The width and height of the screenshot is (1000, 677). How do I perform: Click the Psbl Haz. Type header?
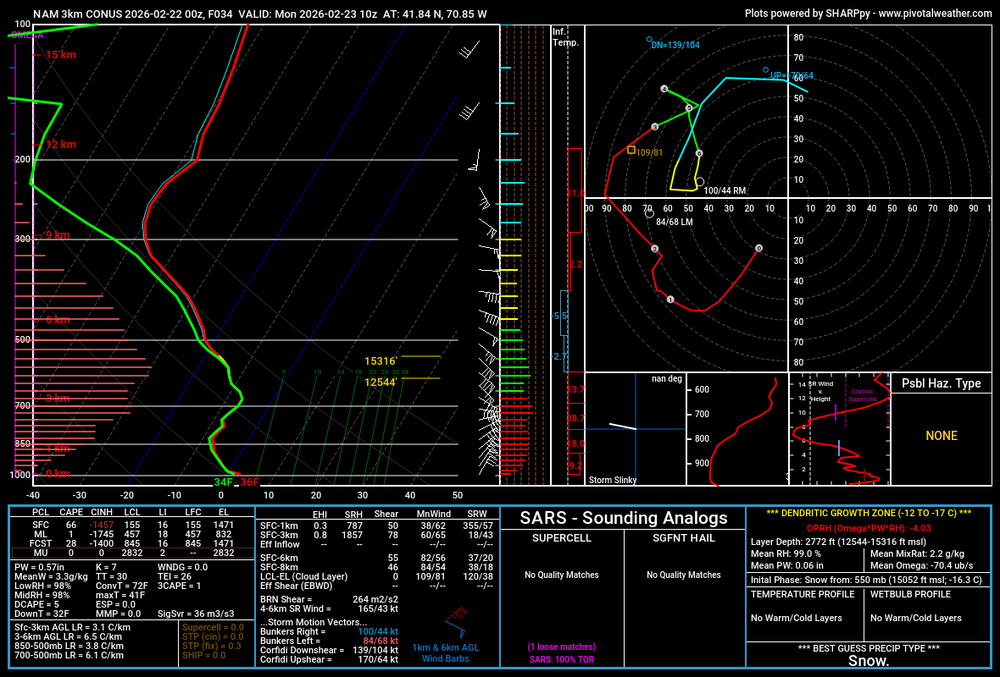(941, 383)
